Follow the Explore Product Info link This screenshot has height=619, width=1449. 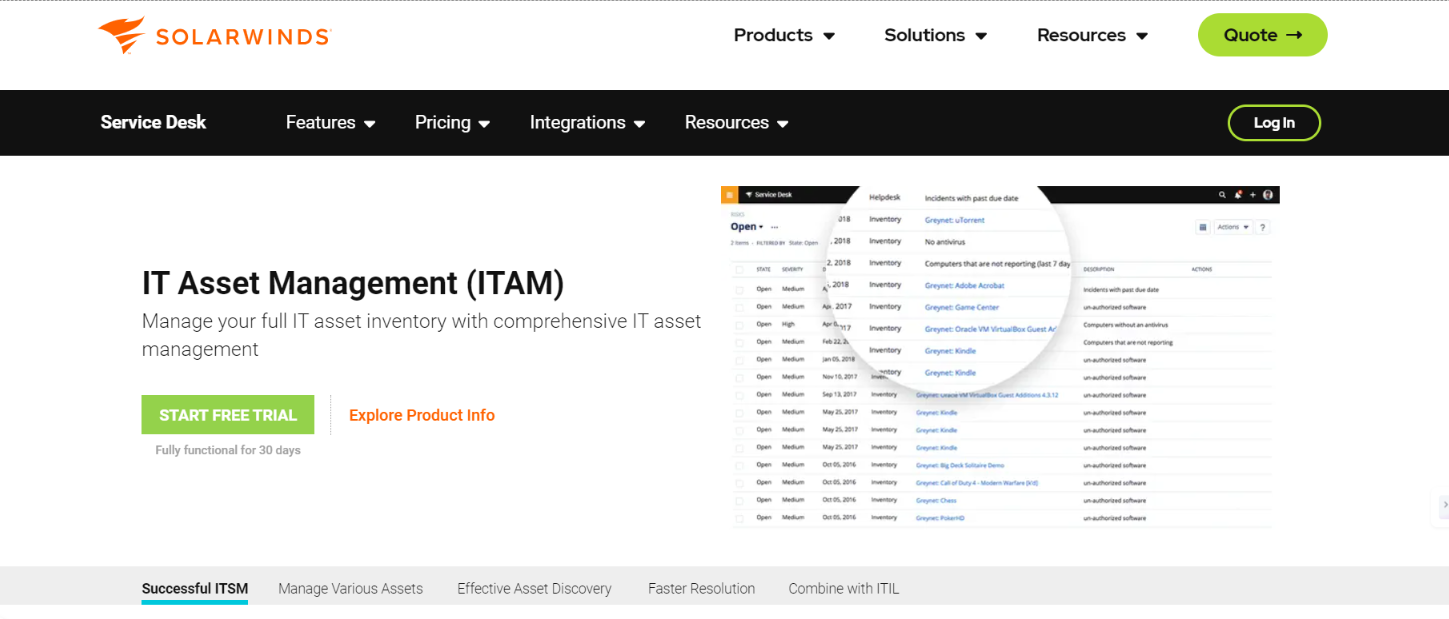point(422,415)
